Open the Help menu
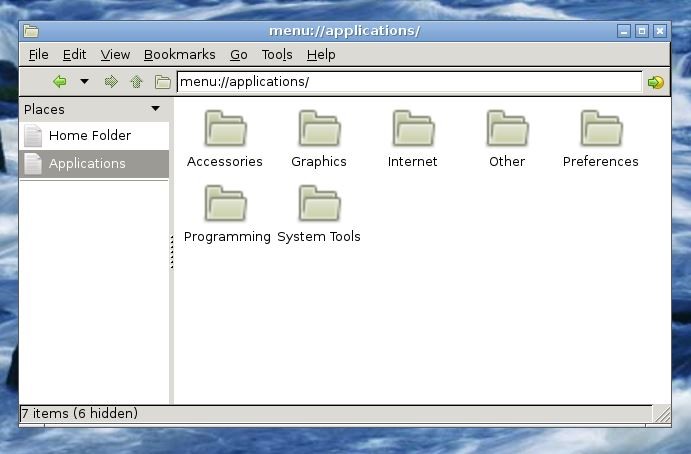The image size is (691, 454). 321,55
